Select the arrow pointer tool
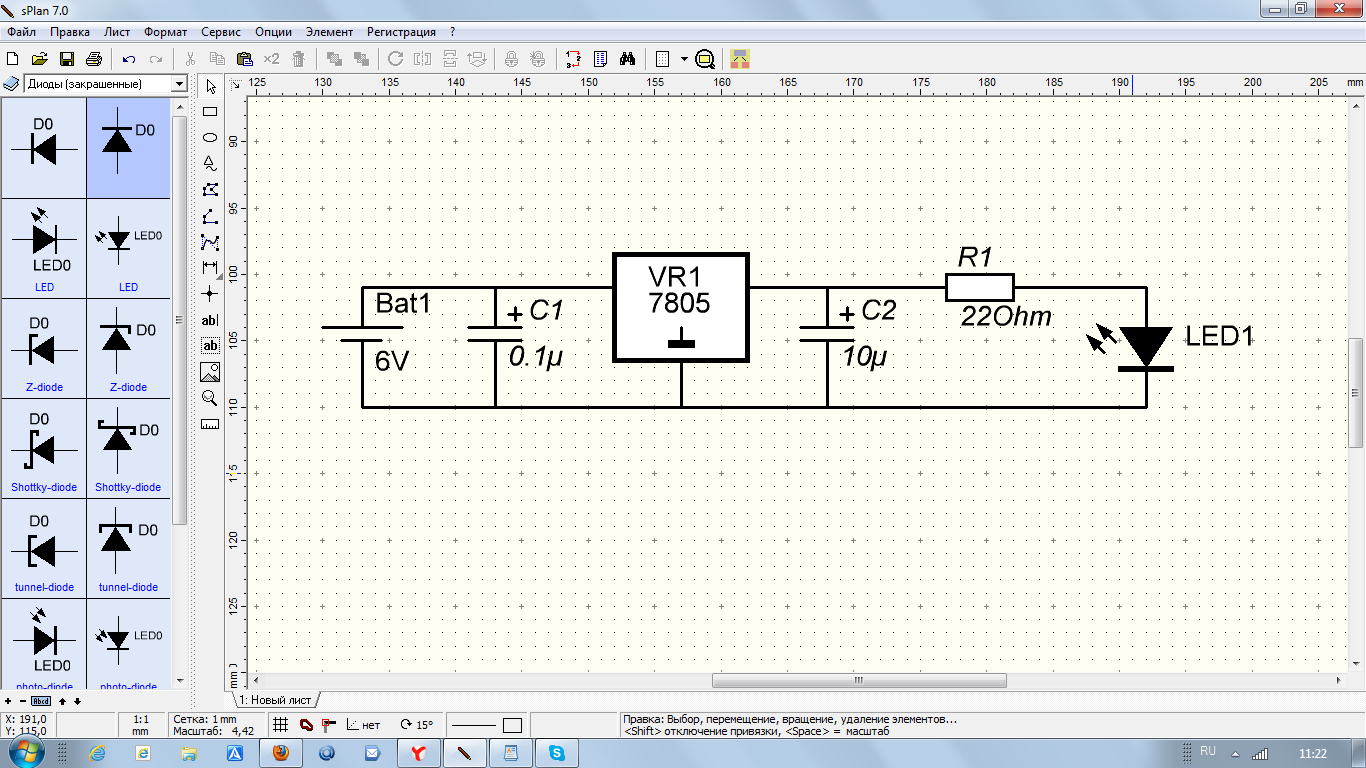Viewport: 1366px width, 768px height. pos(210,87)
